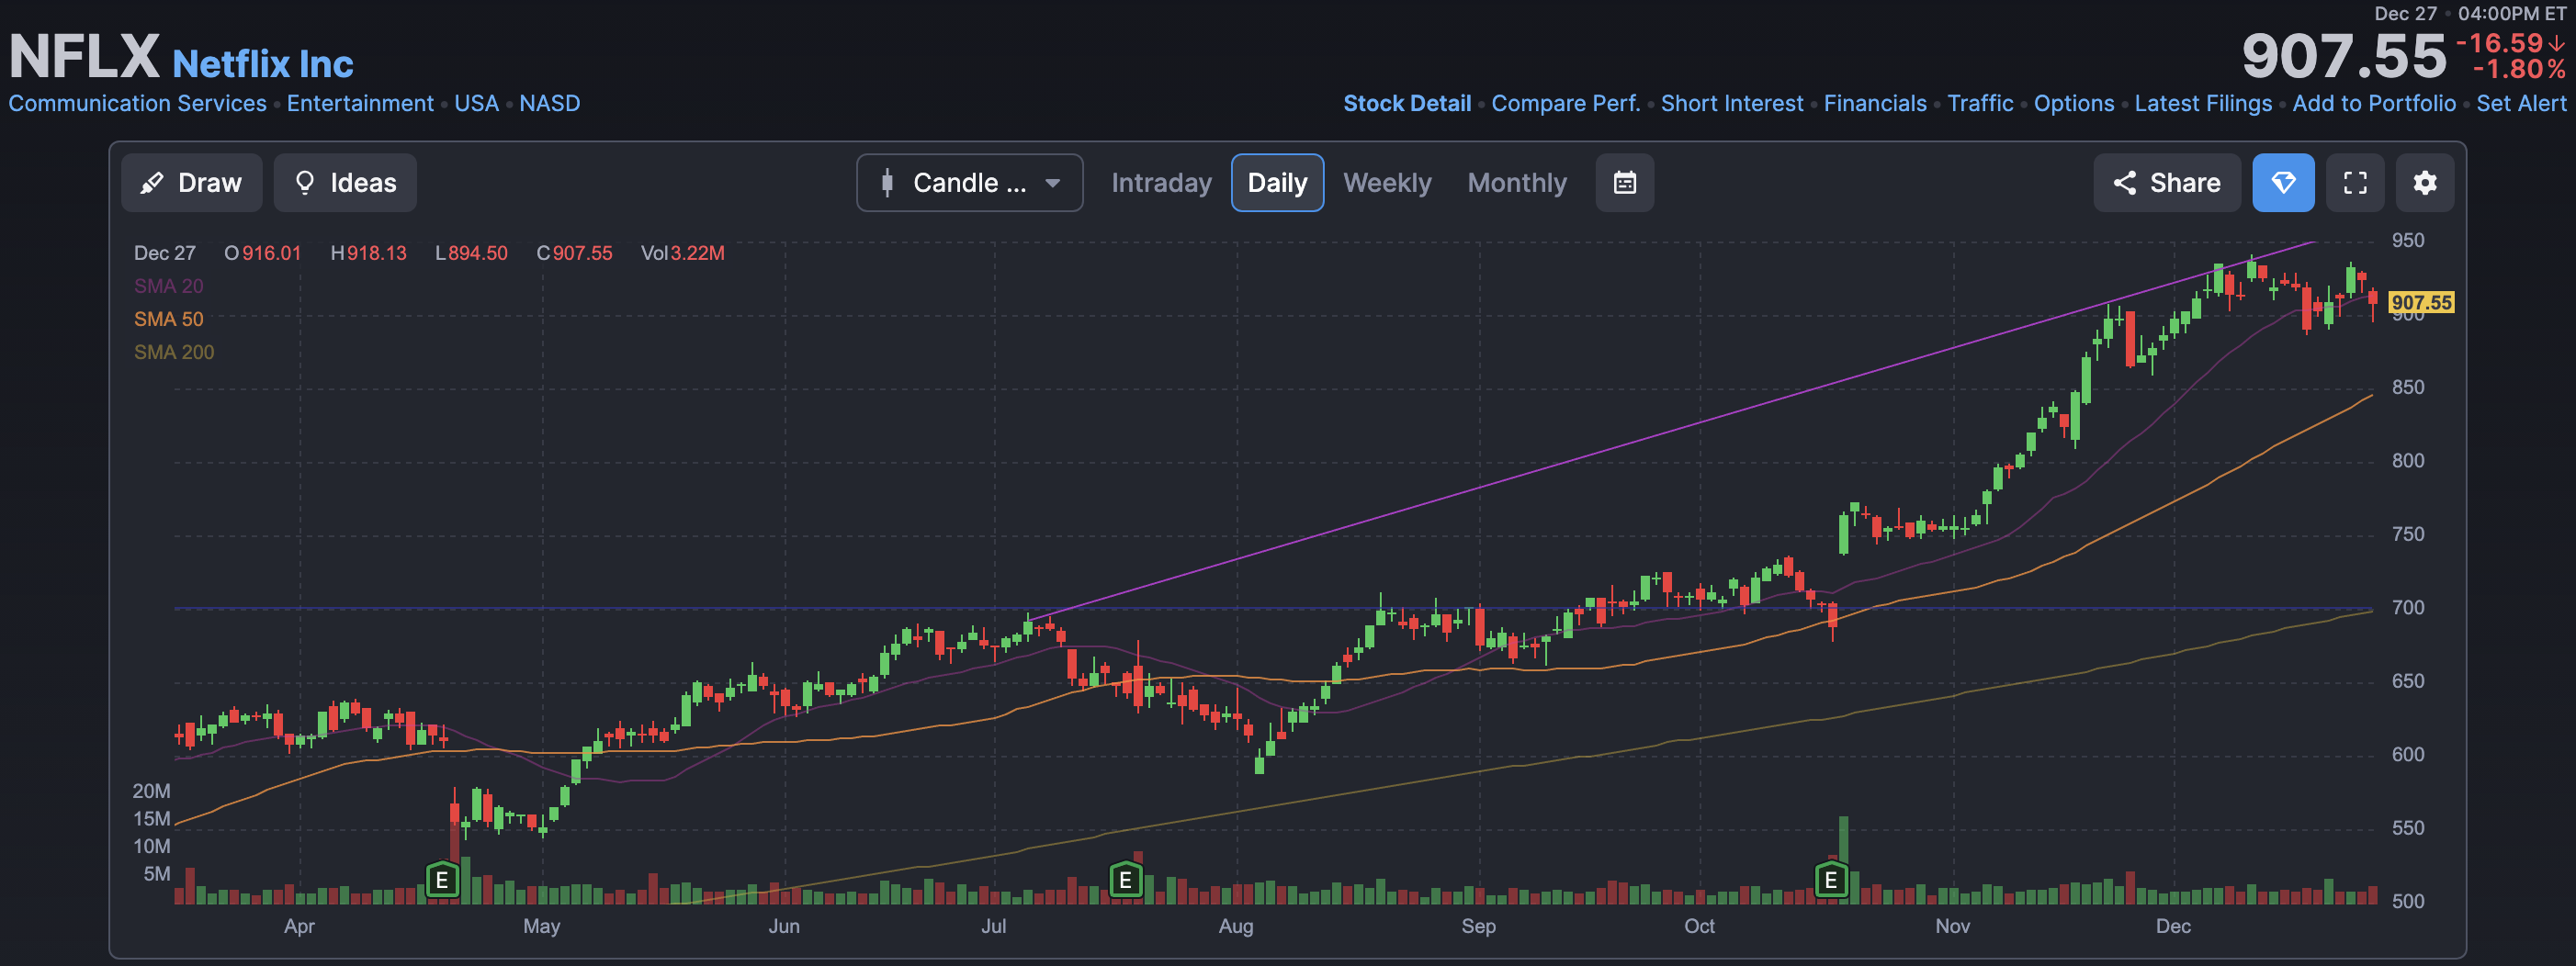Expand the Candle chart type dropdown
Screen dimensions: 2576x966
[969, 183]
